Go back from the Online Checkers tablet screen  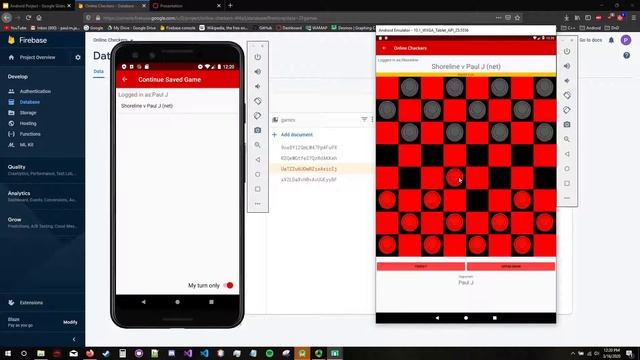point(384,48)
